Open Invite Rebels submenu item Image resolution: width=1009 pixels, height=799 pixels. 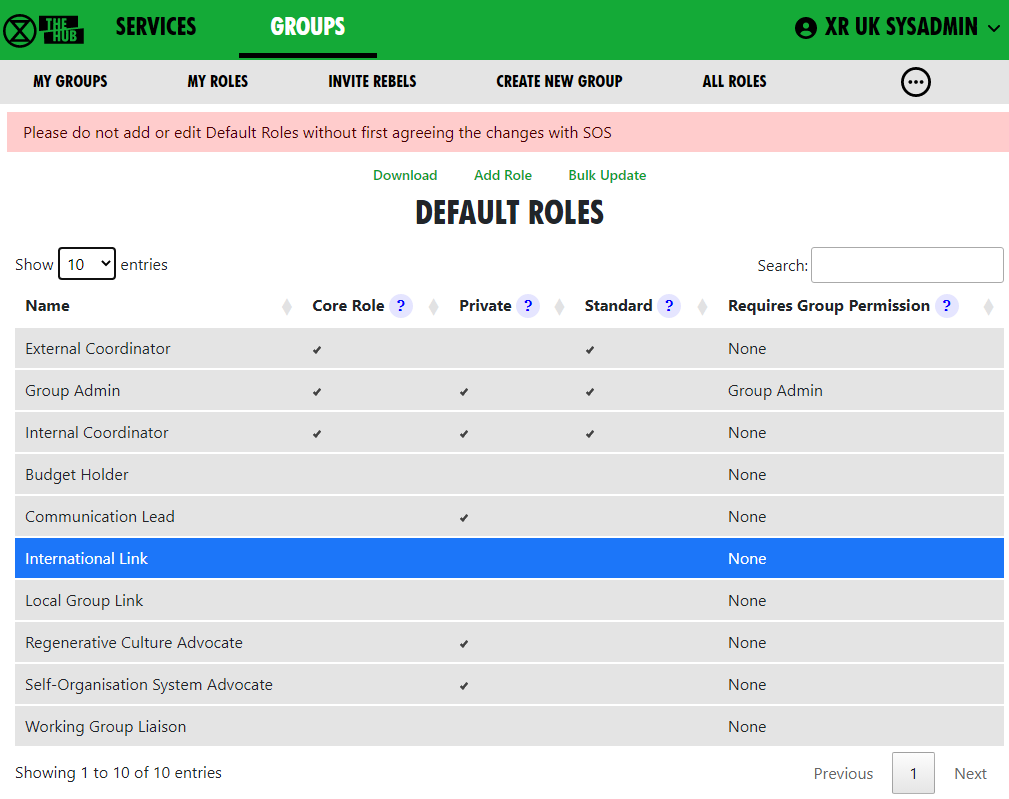tap(372, 82)
